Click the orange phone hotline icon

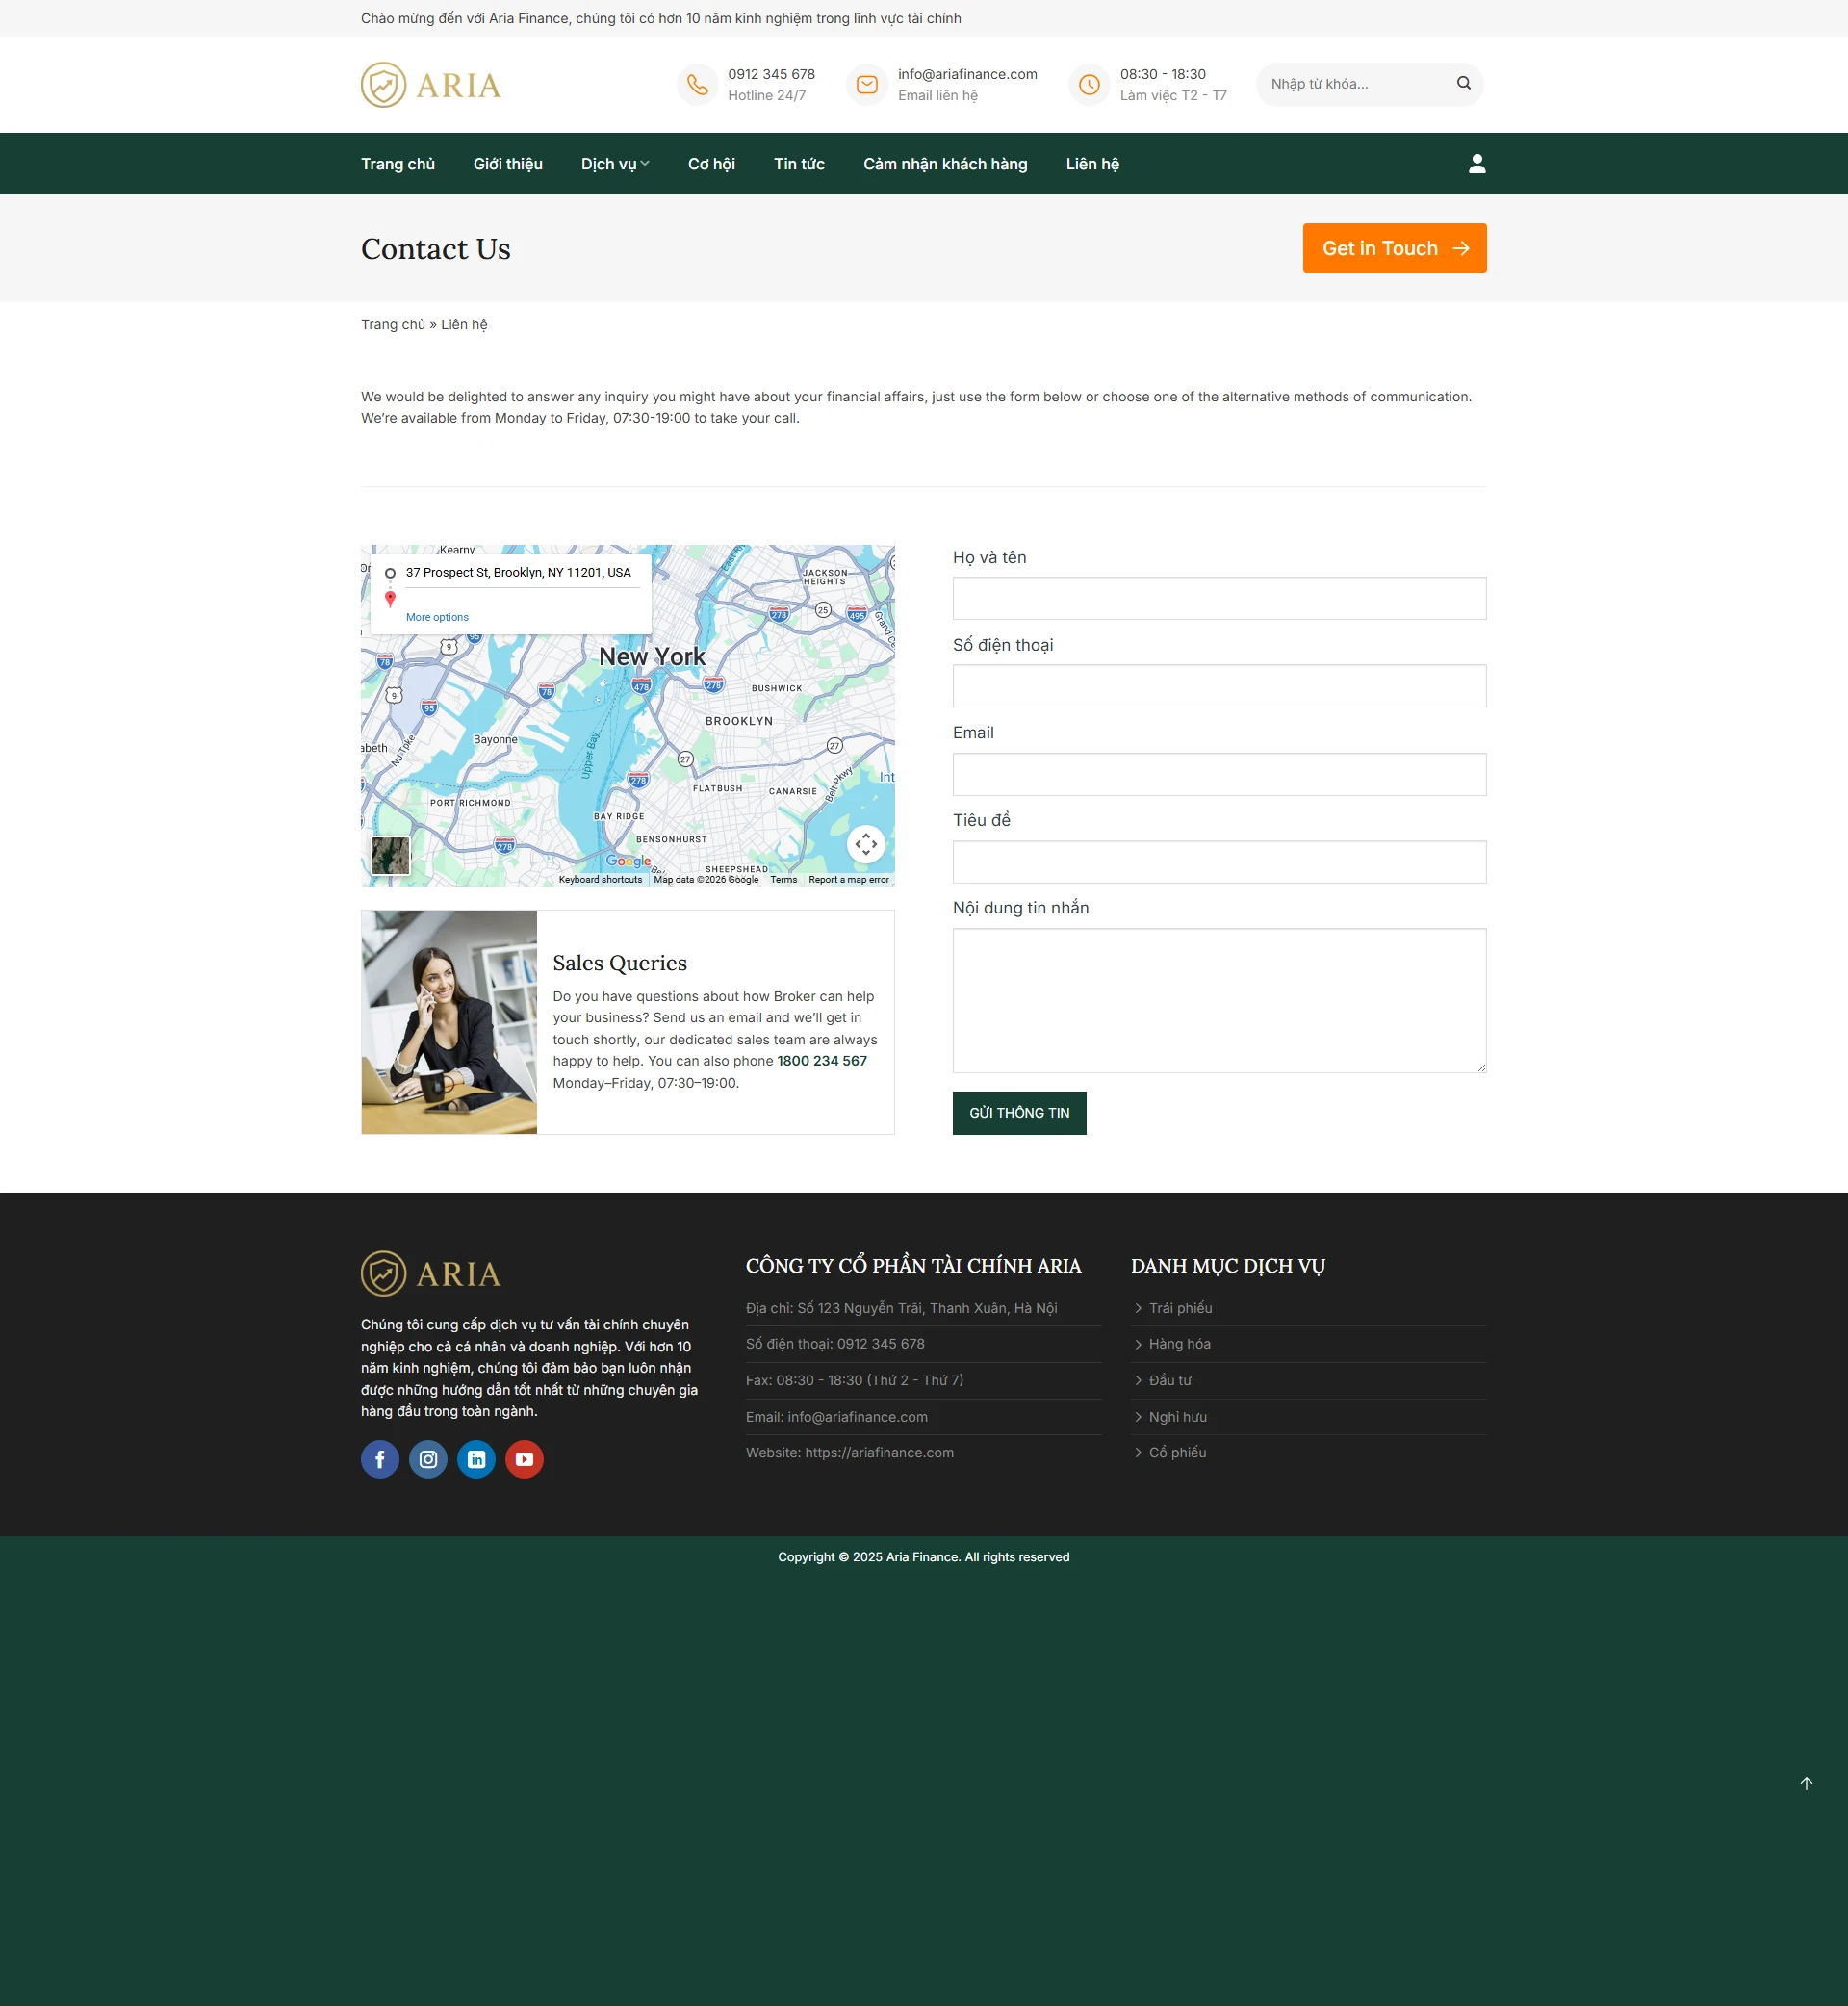697,84
